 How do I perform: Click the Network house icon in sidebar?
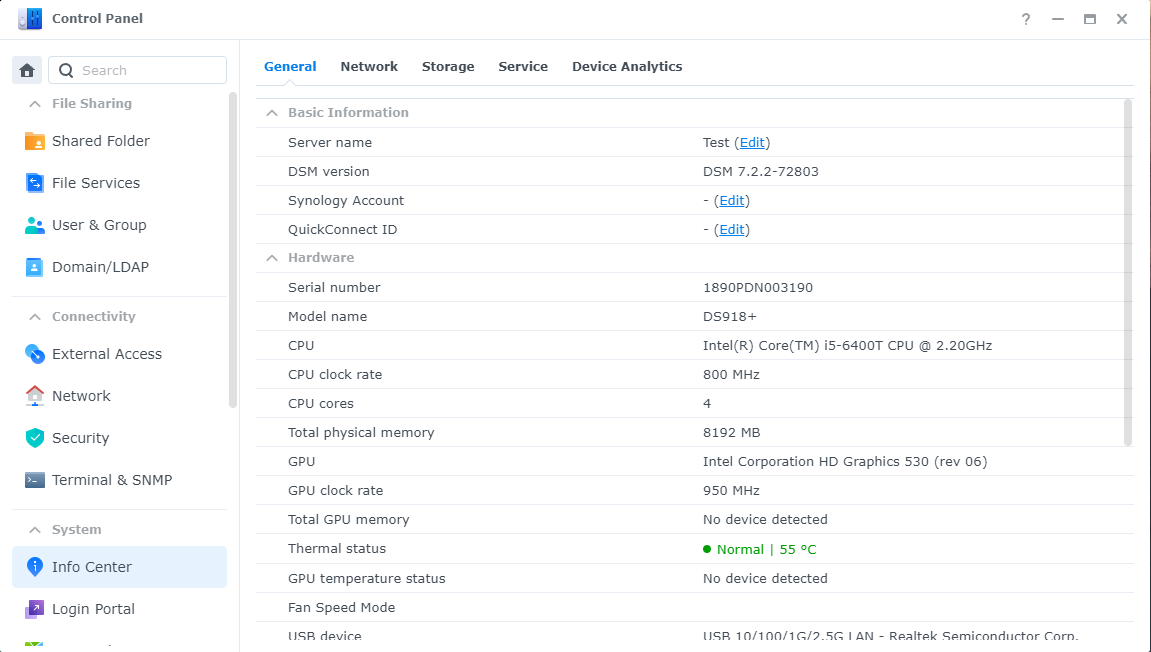click(x=35, y=396)
